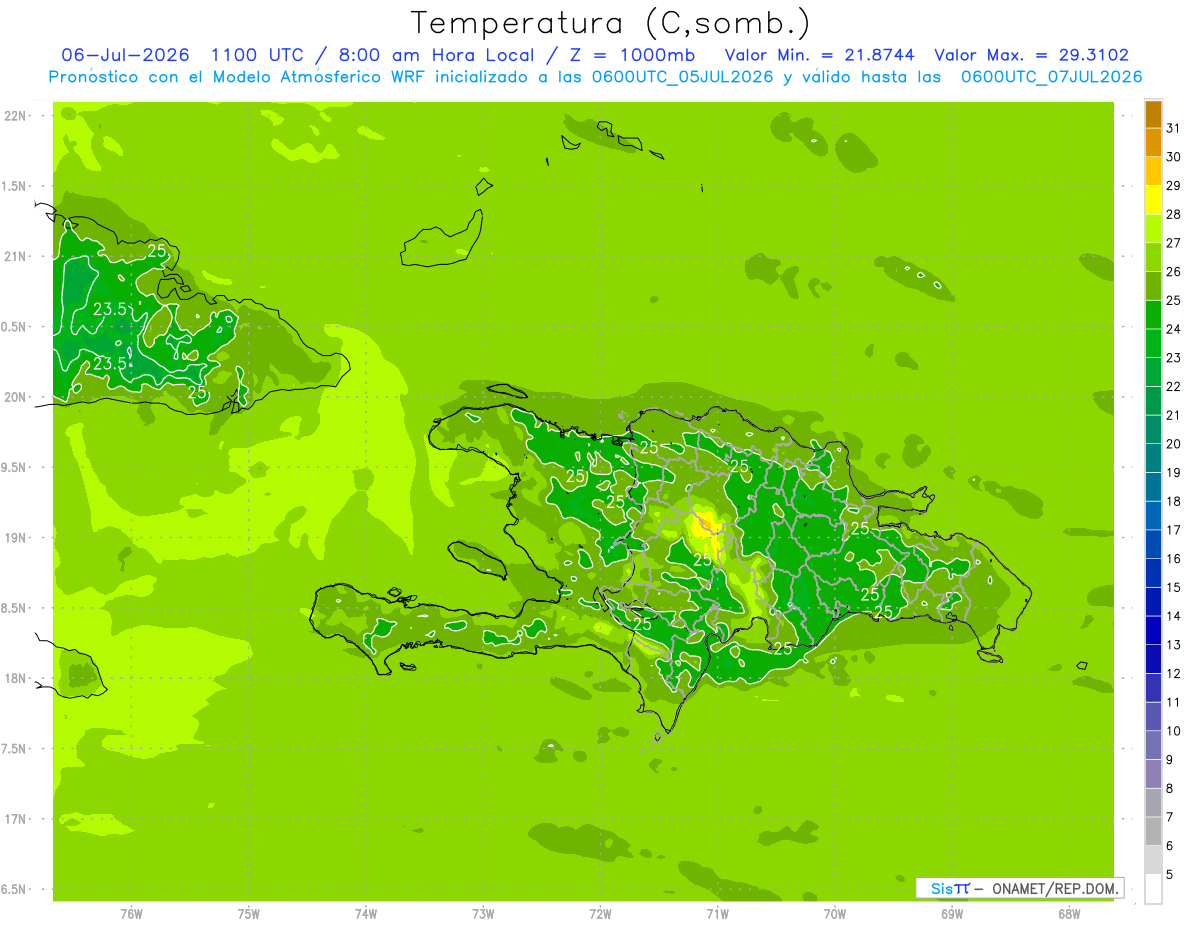Click the orange 31 degree color swatch
This screenshot has height=927, width=1200.
pos(1153,114)
